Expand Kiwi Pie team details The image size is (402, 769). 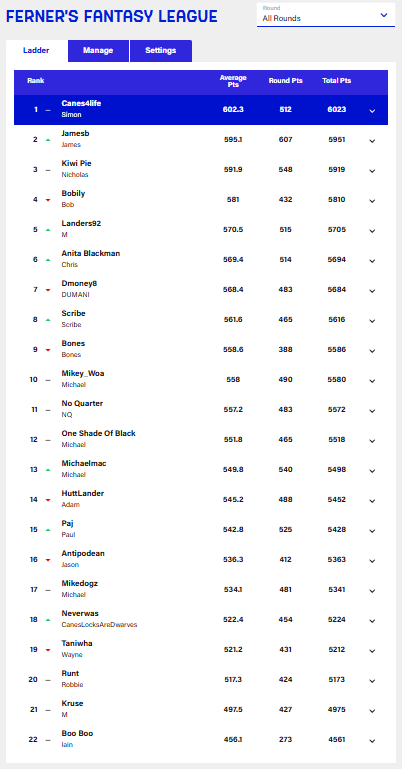pyautogui.click(x=372, y=171)
